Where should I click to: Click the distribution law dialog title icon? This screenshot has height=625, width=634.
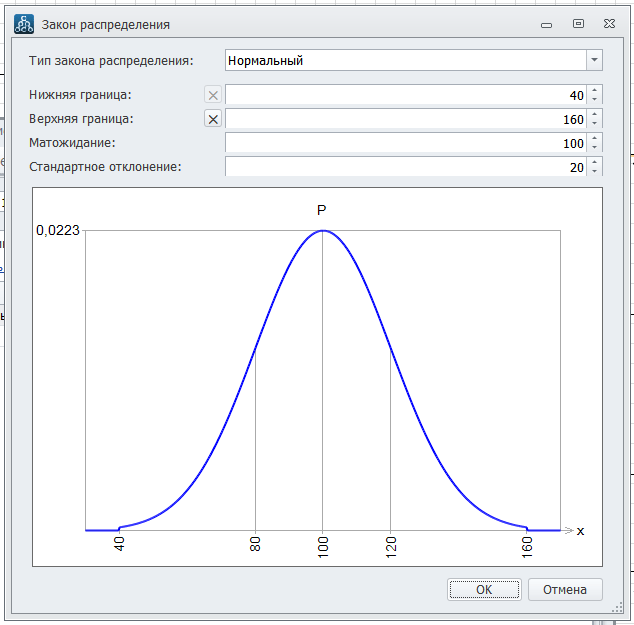[23, 23]
